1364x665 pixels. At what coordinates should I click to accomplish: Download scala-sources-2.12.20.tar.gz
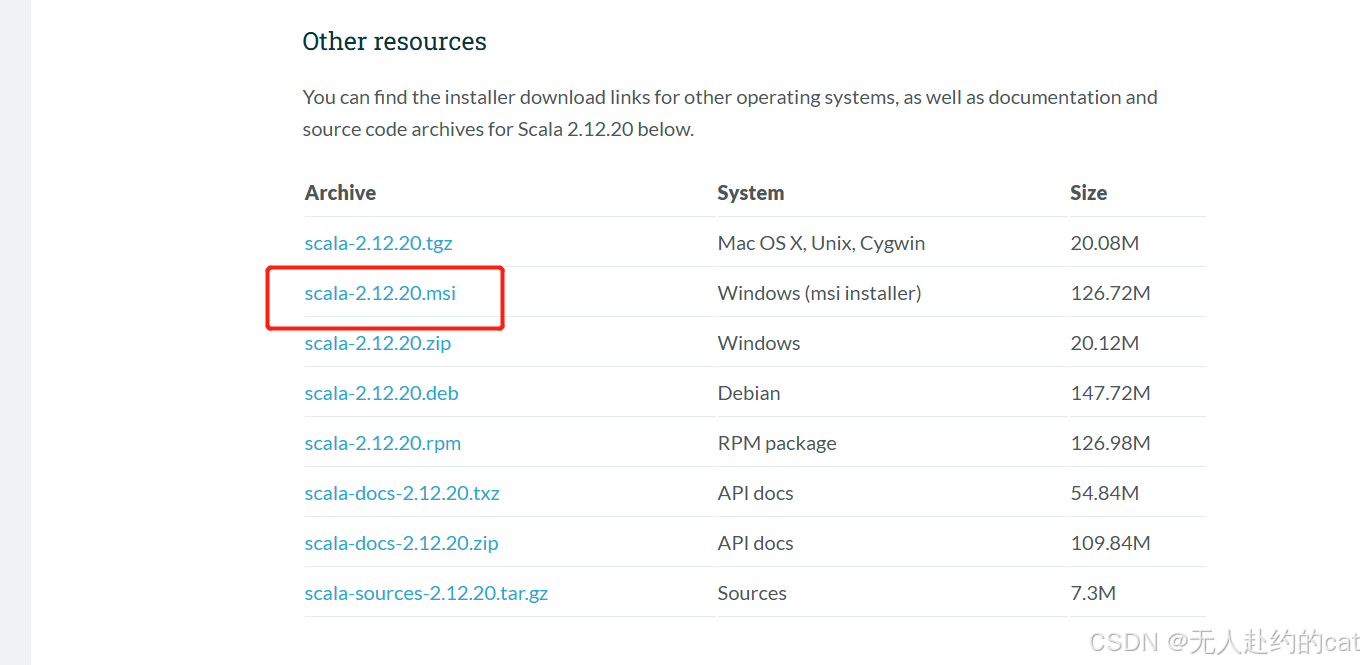click(x=427, y=593)
